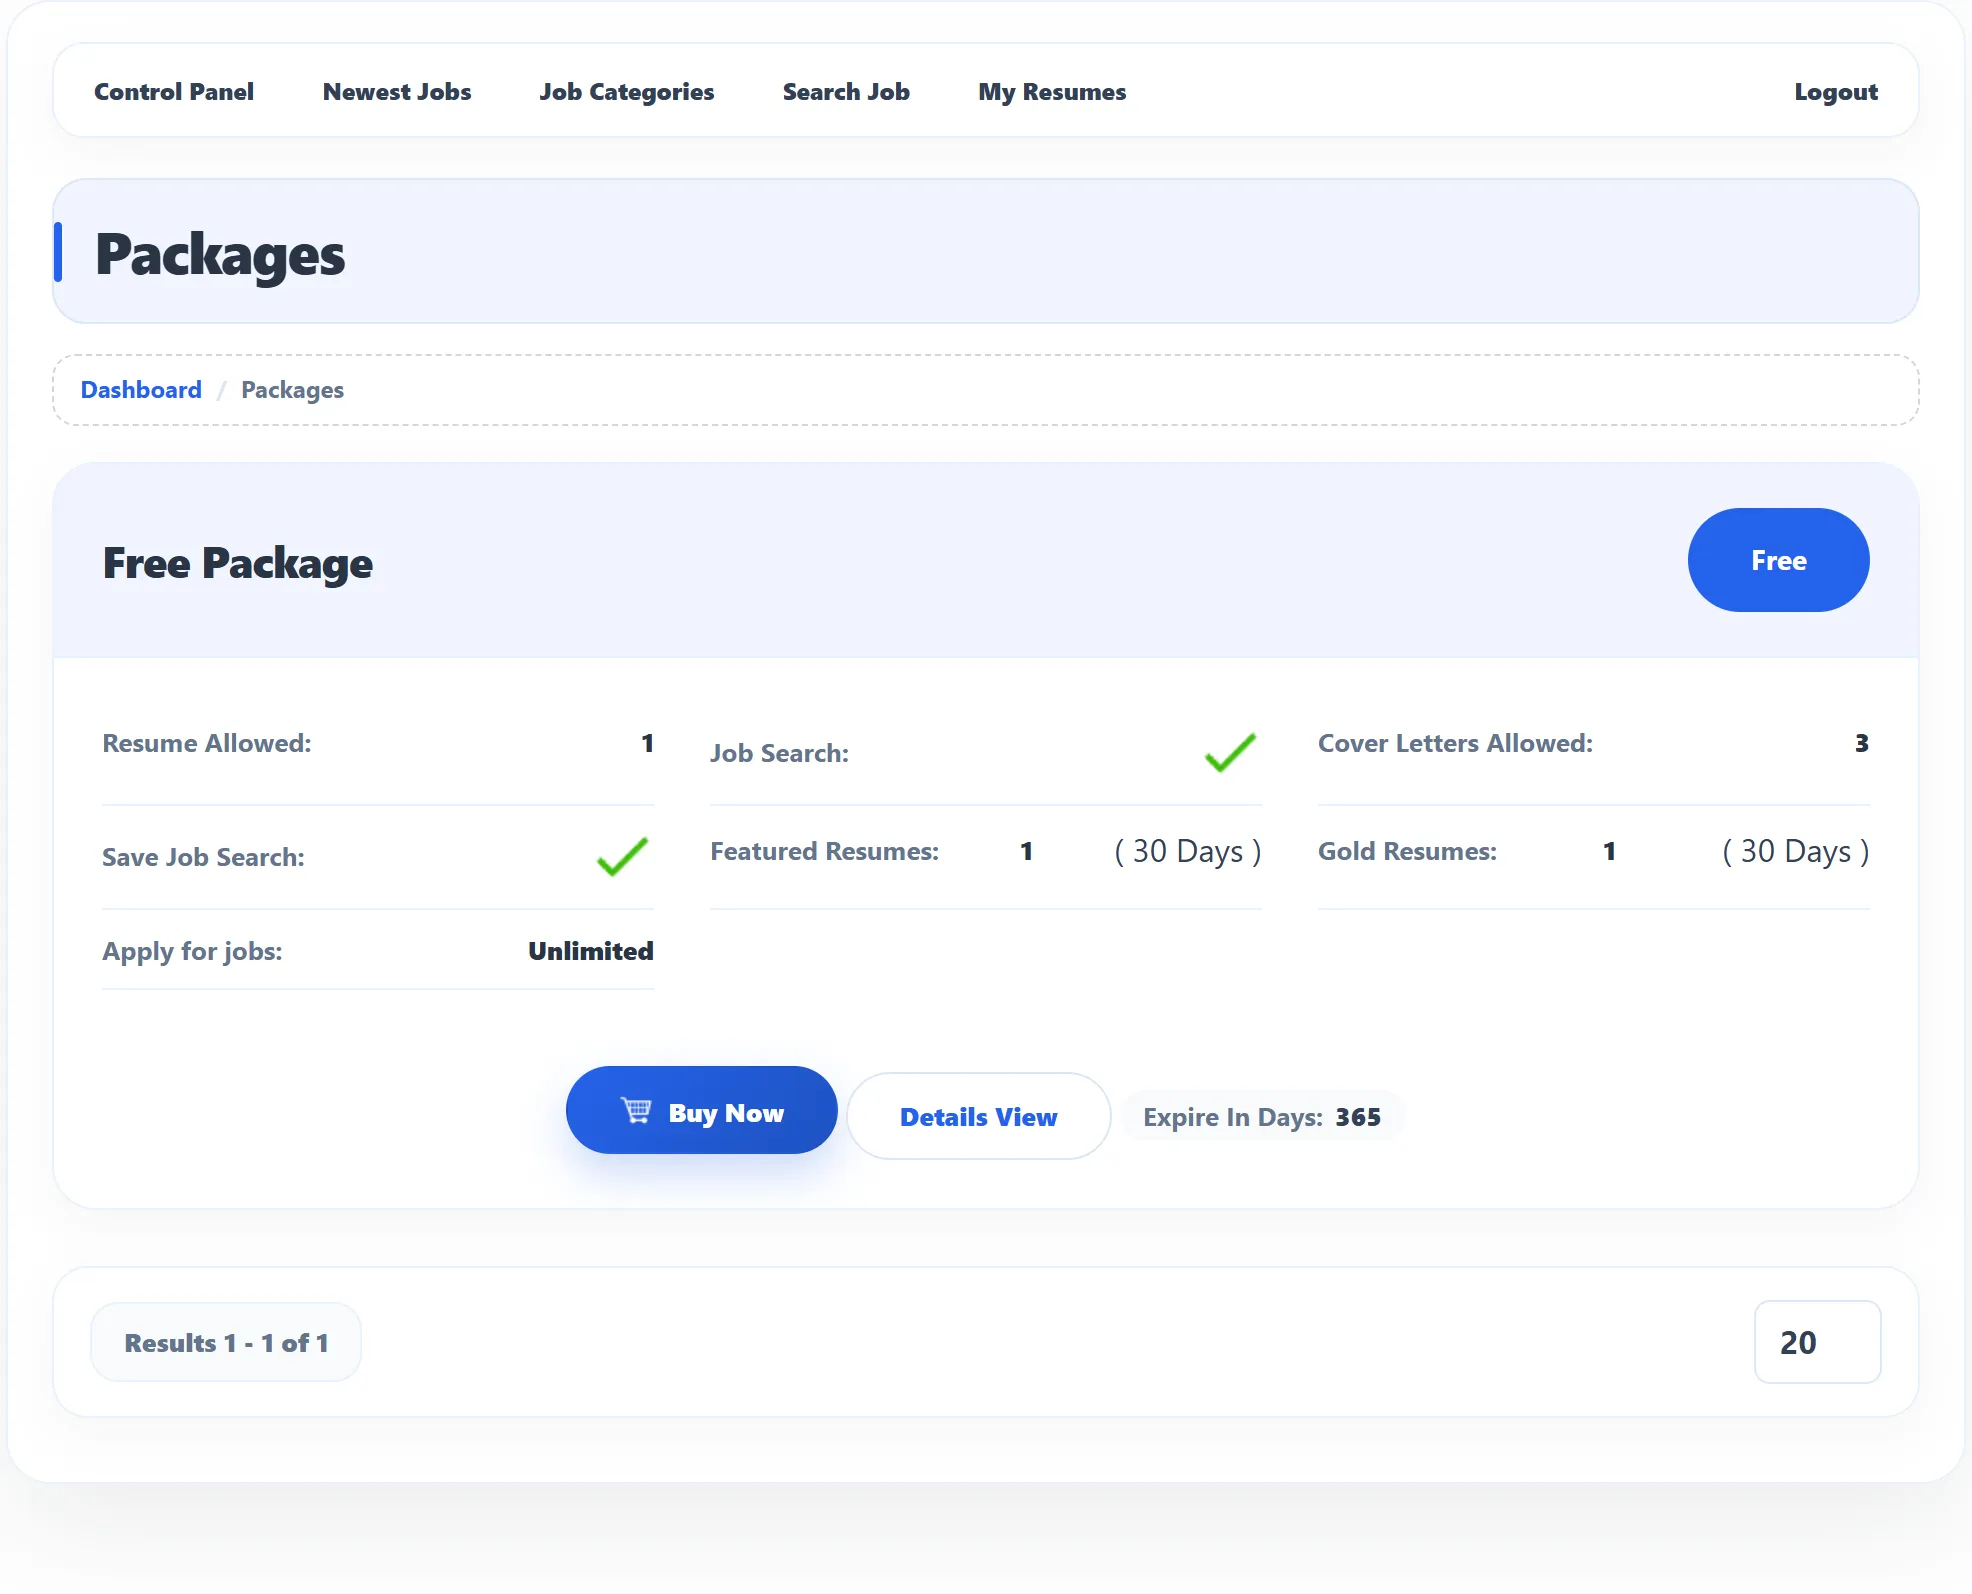Image resolution: width=1972 pixels, height=1594 pixels.
Task: Click the Resume Allowed label
Action: tap(207, 743)
